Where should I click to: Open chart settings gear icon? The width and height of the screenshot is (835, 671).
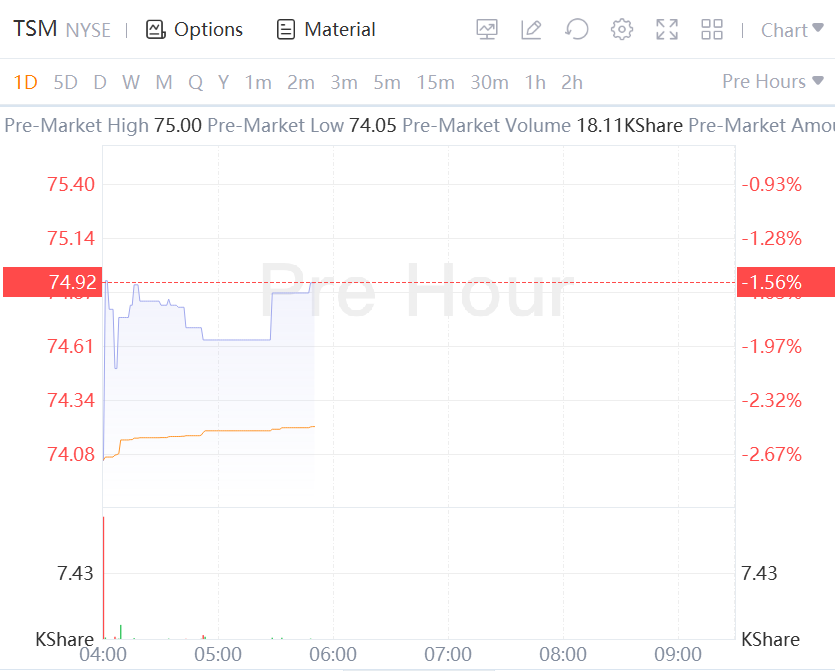coord(622,30)
